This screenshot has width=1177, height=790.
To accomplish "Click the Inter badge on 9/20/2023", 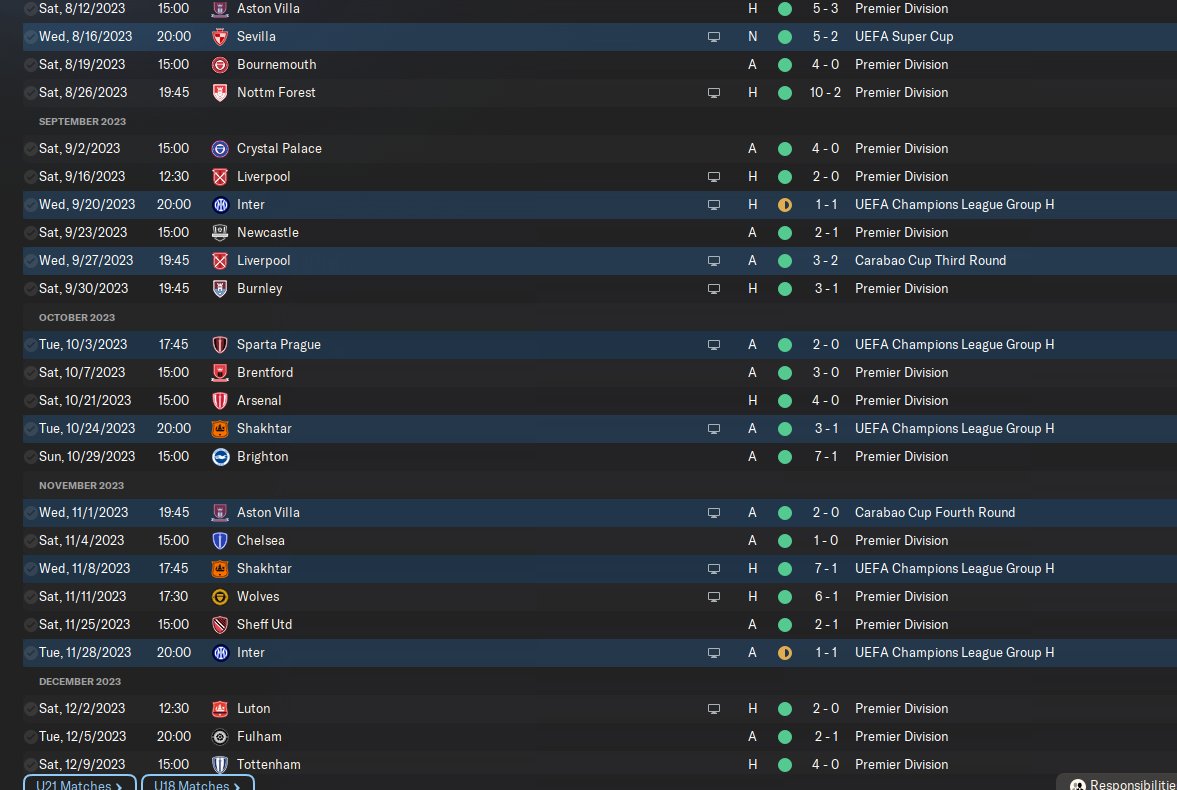I will click(x=220, y=205).
